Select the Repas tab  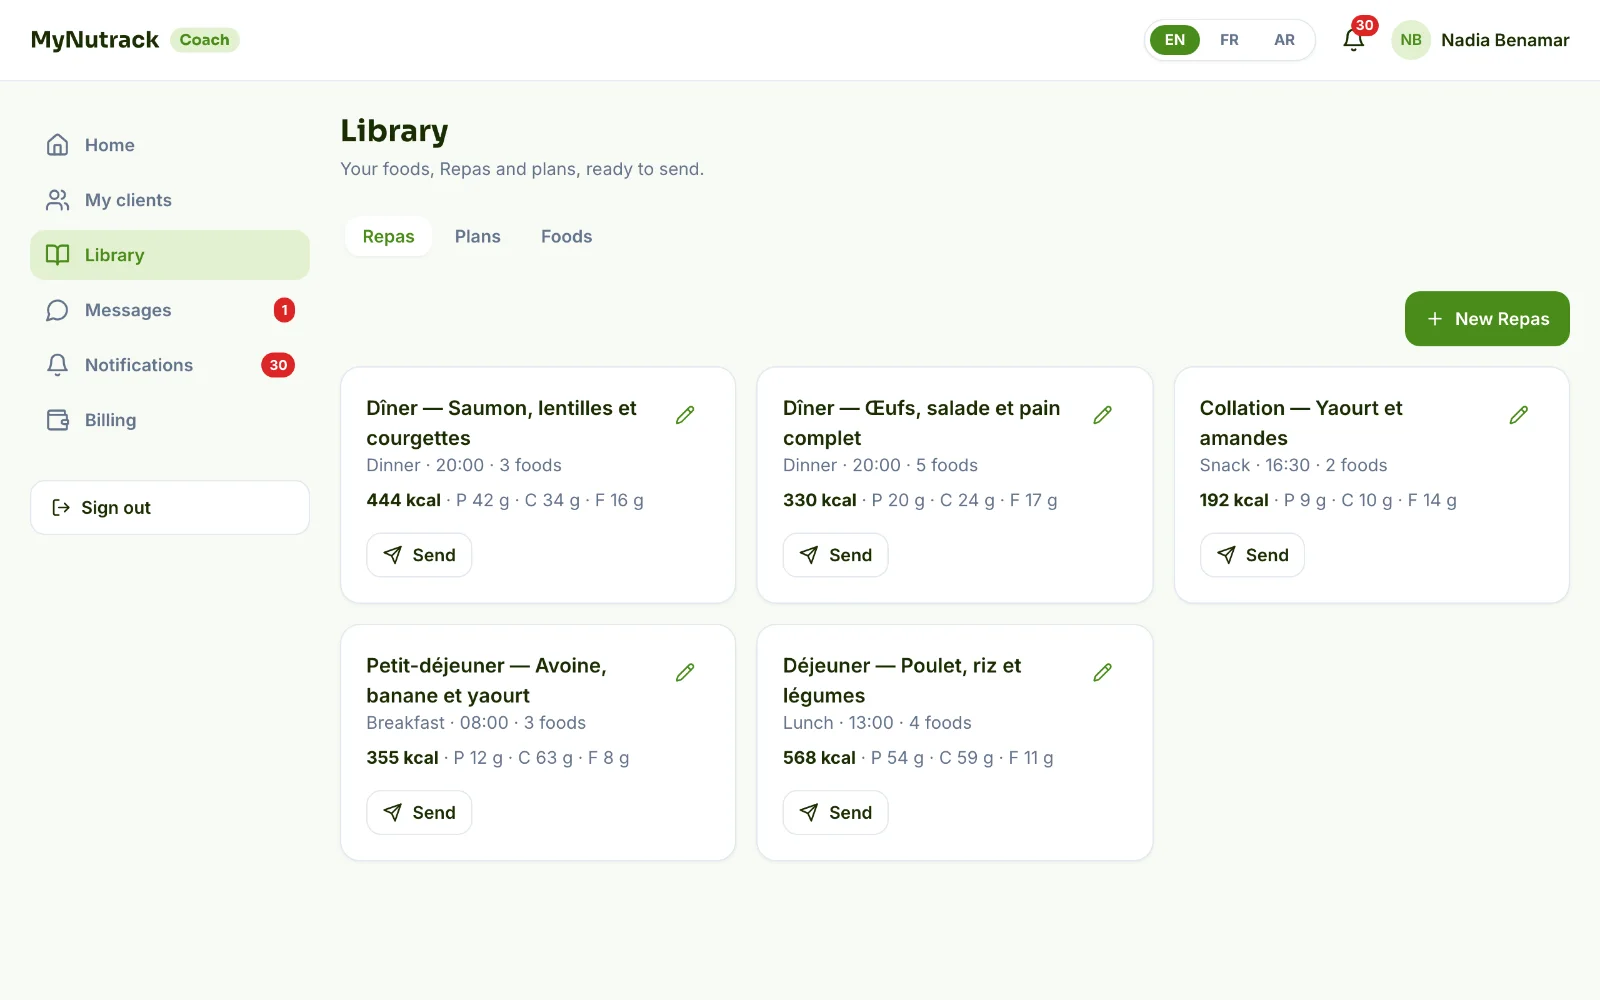pyautogui.click(x=388, y=237)
